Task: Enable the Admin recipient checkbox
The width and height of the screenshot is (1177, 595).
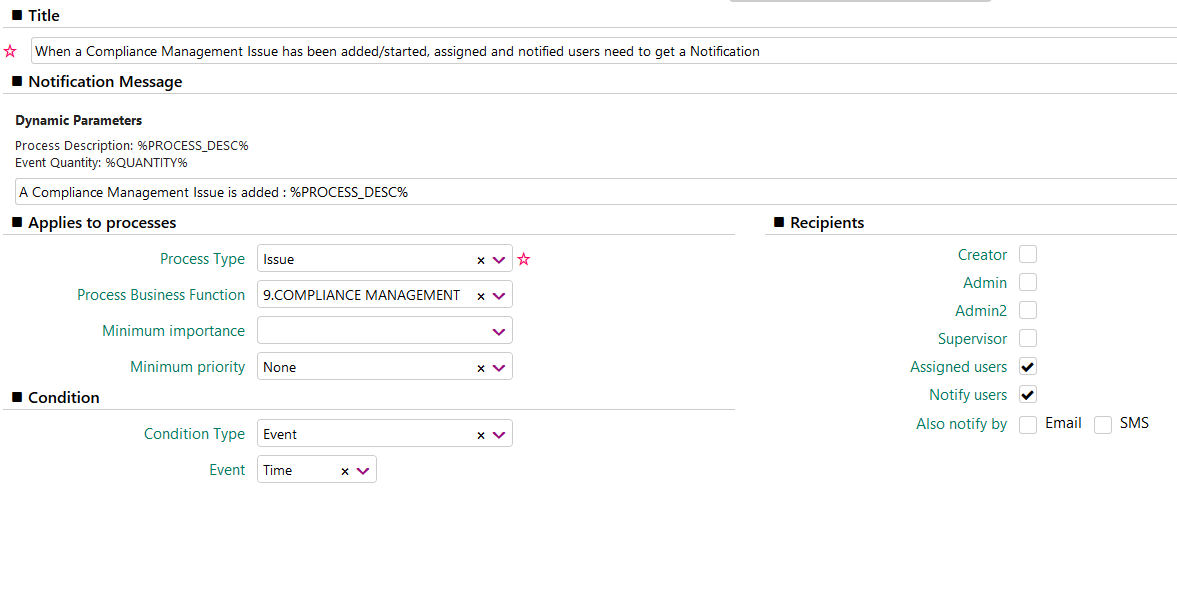Action: pyautogui.click(x=1028, y=282)
